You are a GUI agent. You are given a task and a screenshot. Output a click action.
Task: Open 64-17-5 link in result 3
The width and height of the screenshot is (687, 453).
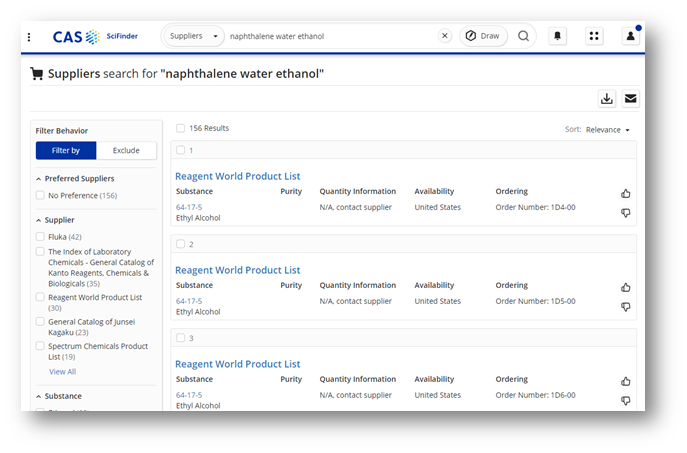(189, 395)
